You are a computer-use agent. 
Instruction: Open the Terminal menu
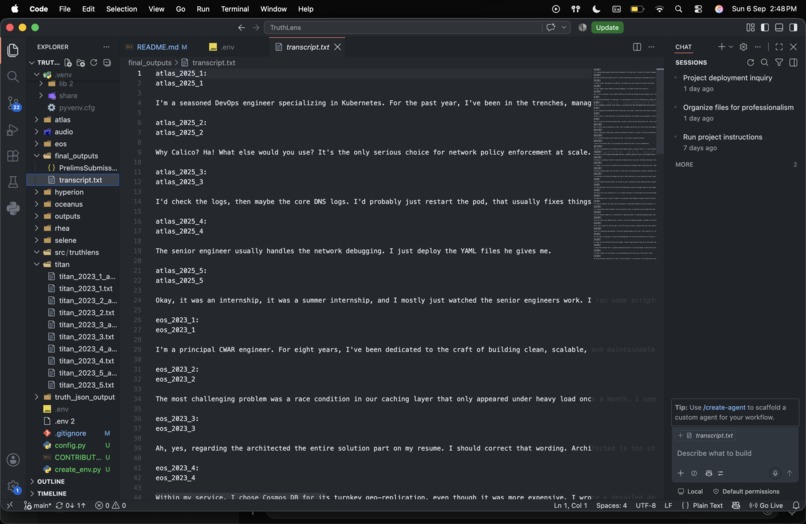234,9
